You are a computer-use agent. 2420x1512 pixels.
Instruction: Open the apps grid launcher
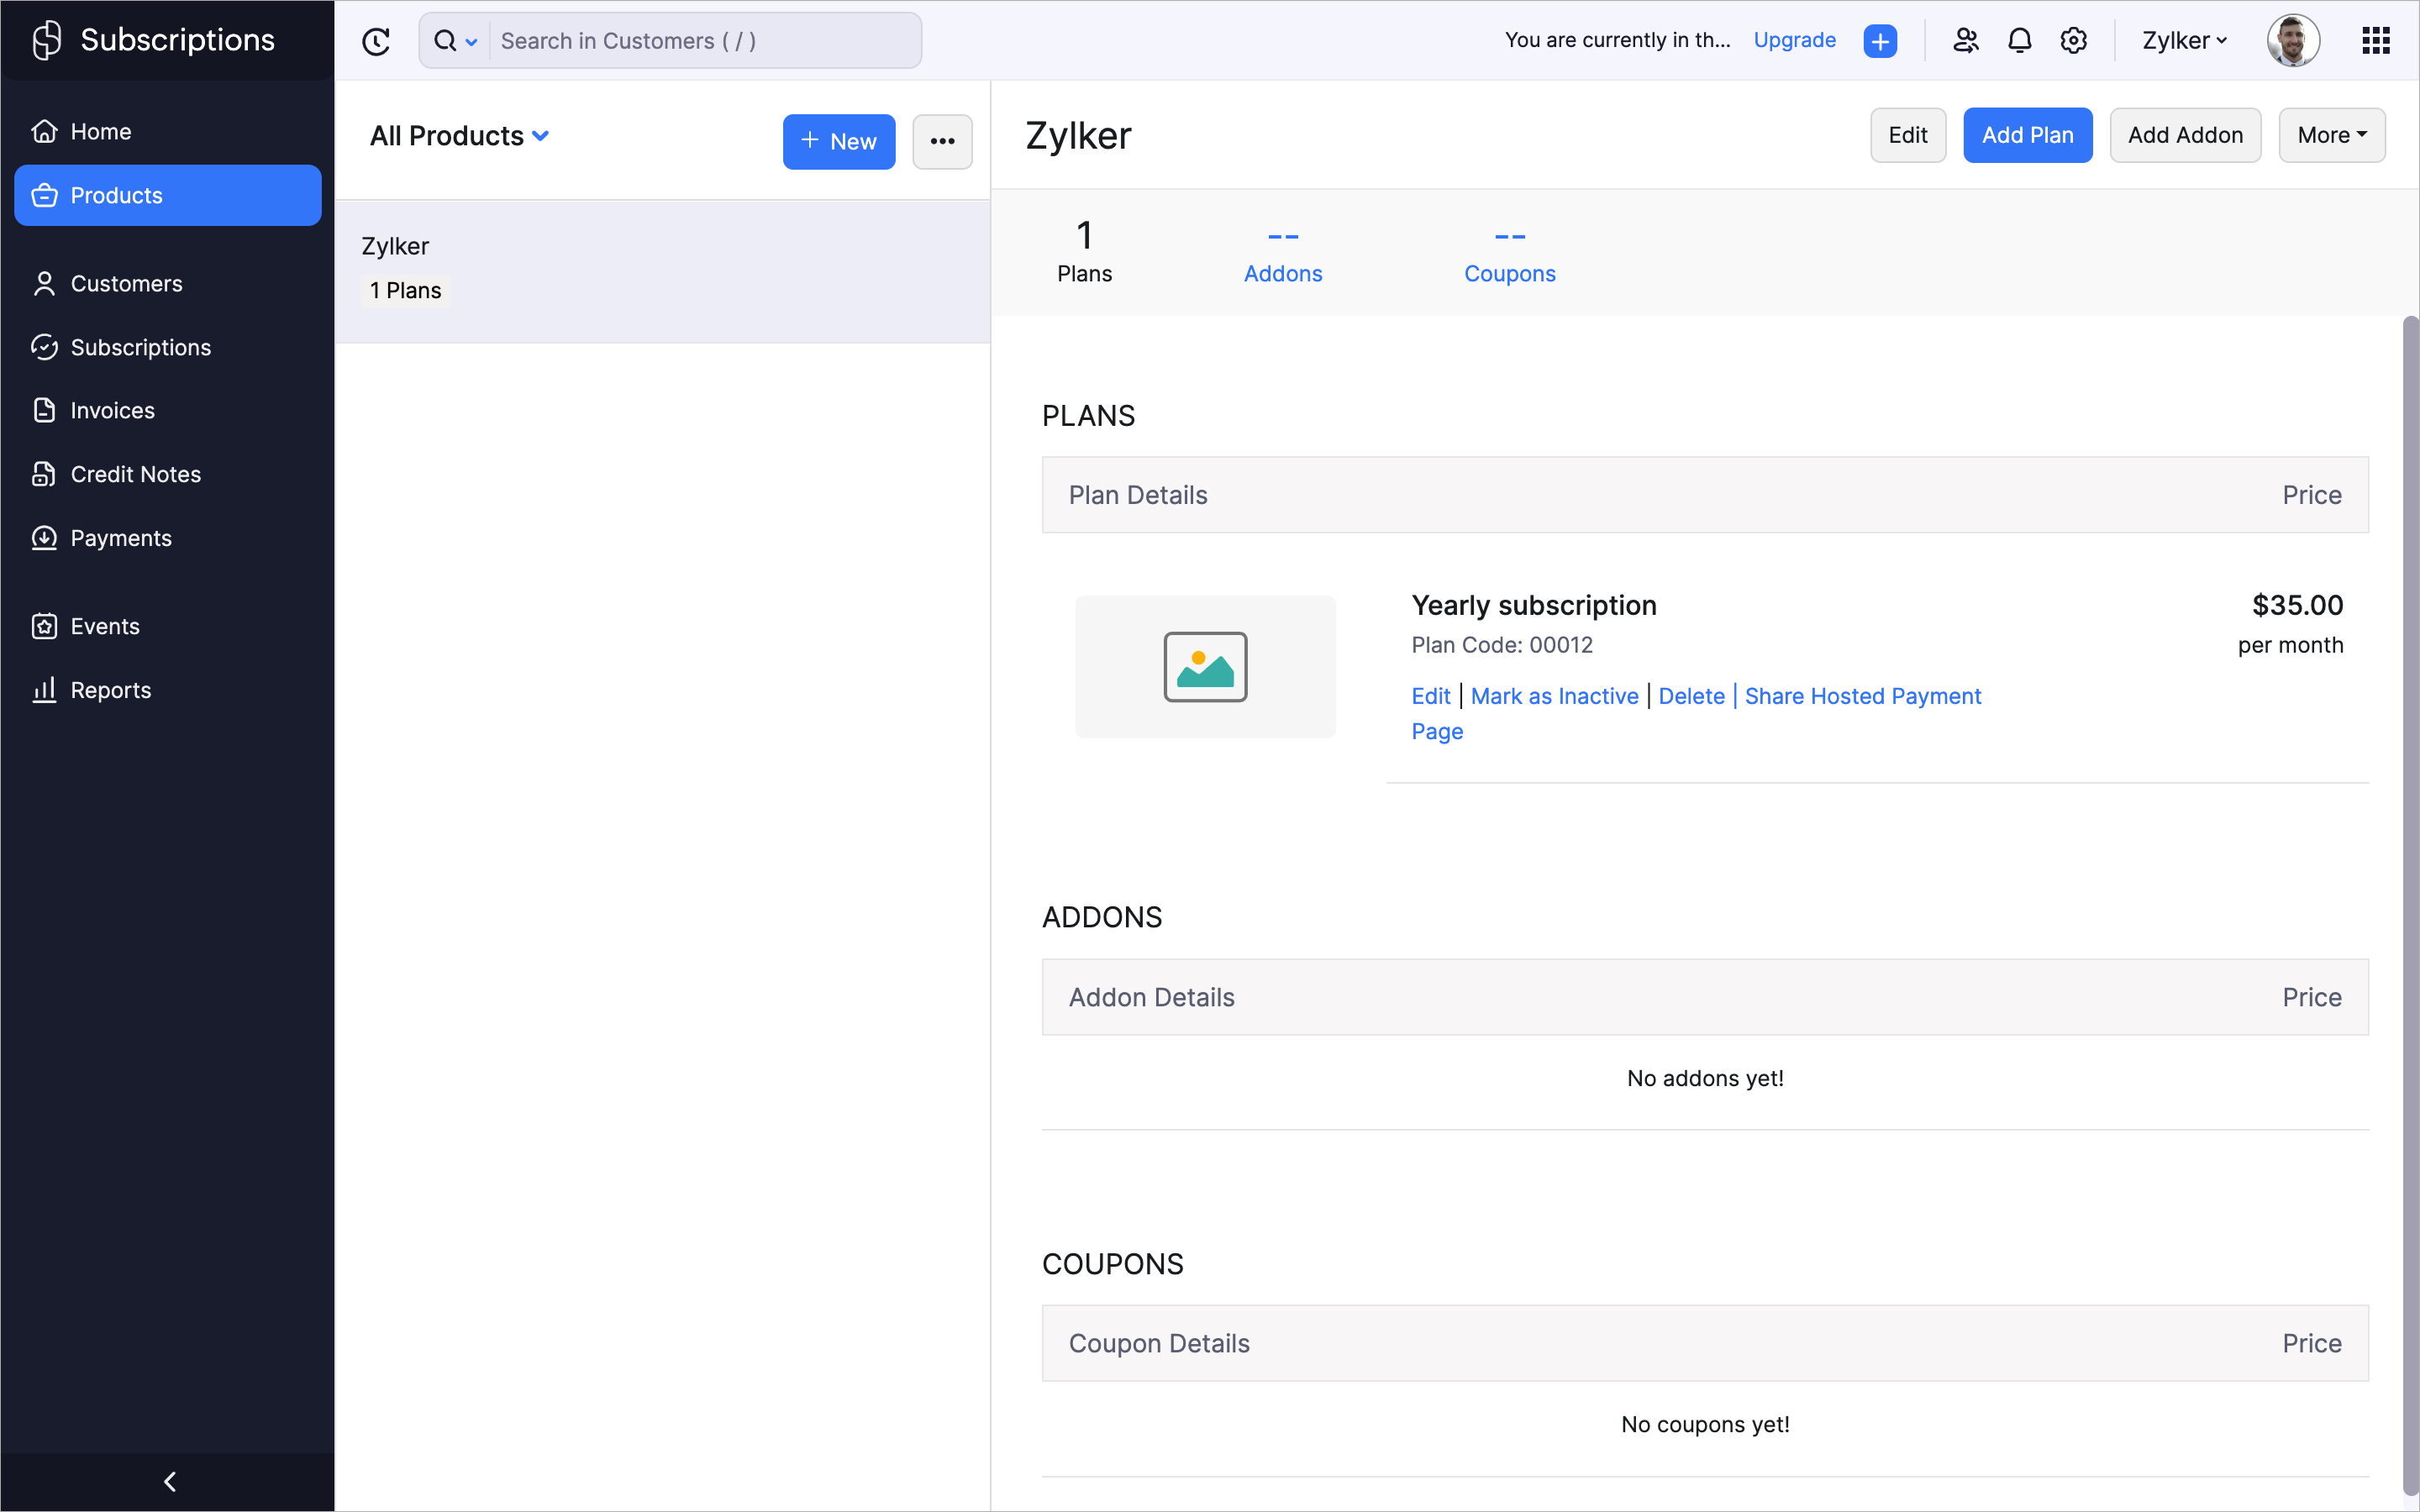click(x=2375, y=40)
